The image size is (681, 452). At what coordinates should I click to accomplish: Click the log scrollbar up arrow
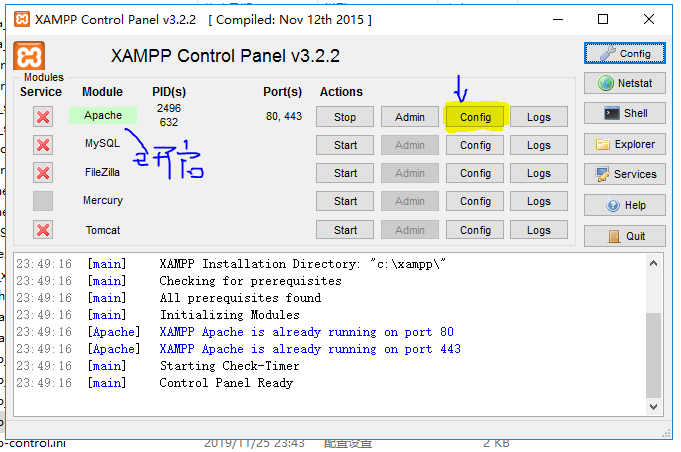653,263
